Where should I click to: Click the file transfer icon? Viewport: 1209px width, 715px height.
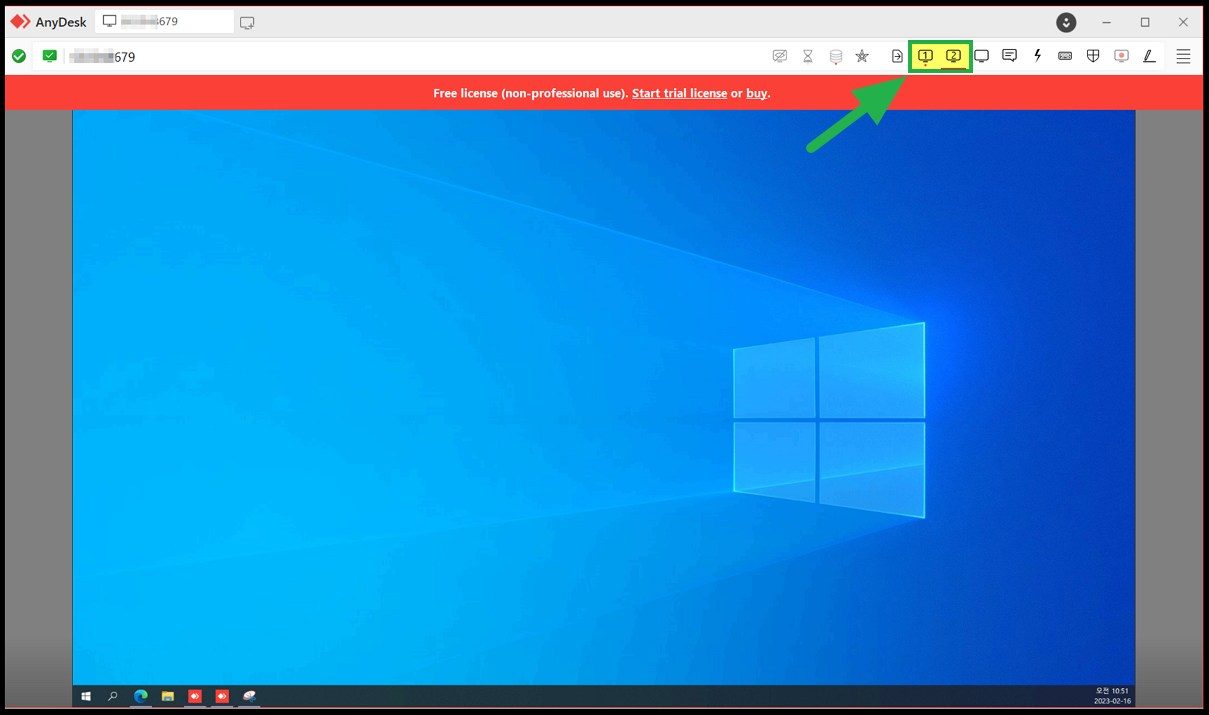897,57
